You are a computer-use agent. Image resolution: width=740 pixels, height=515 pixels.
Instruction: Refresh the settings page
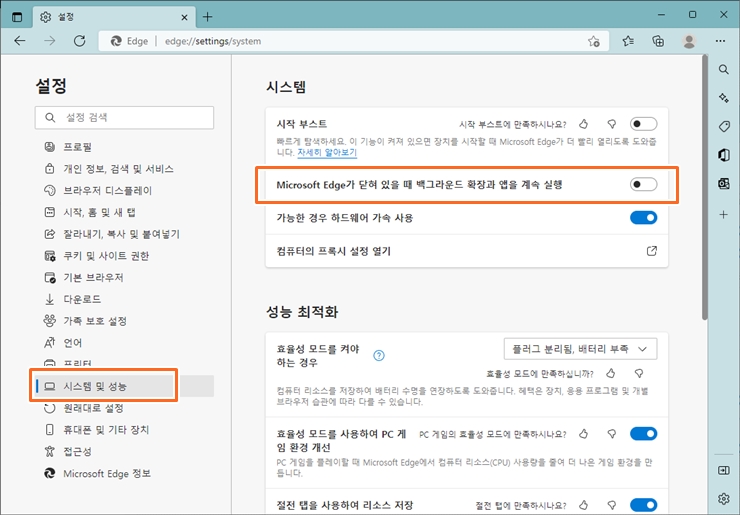click(x=79, y=41)
